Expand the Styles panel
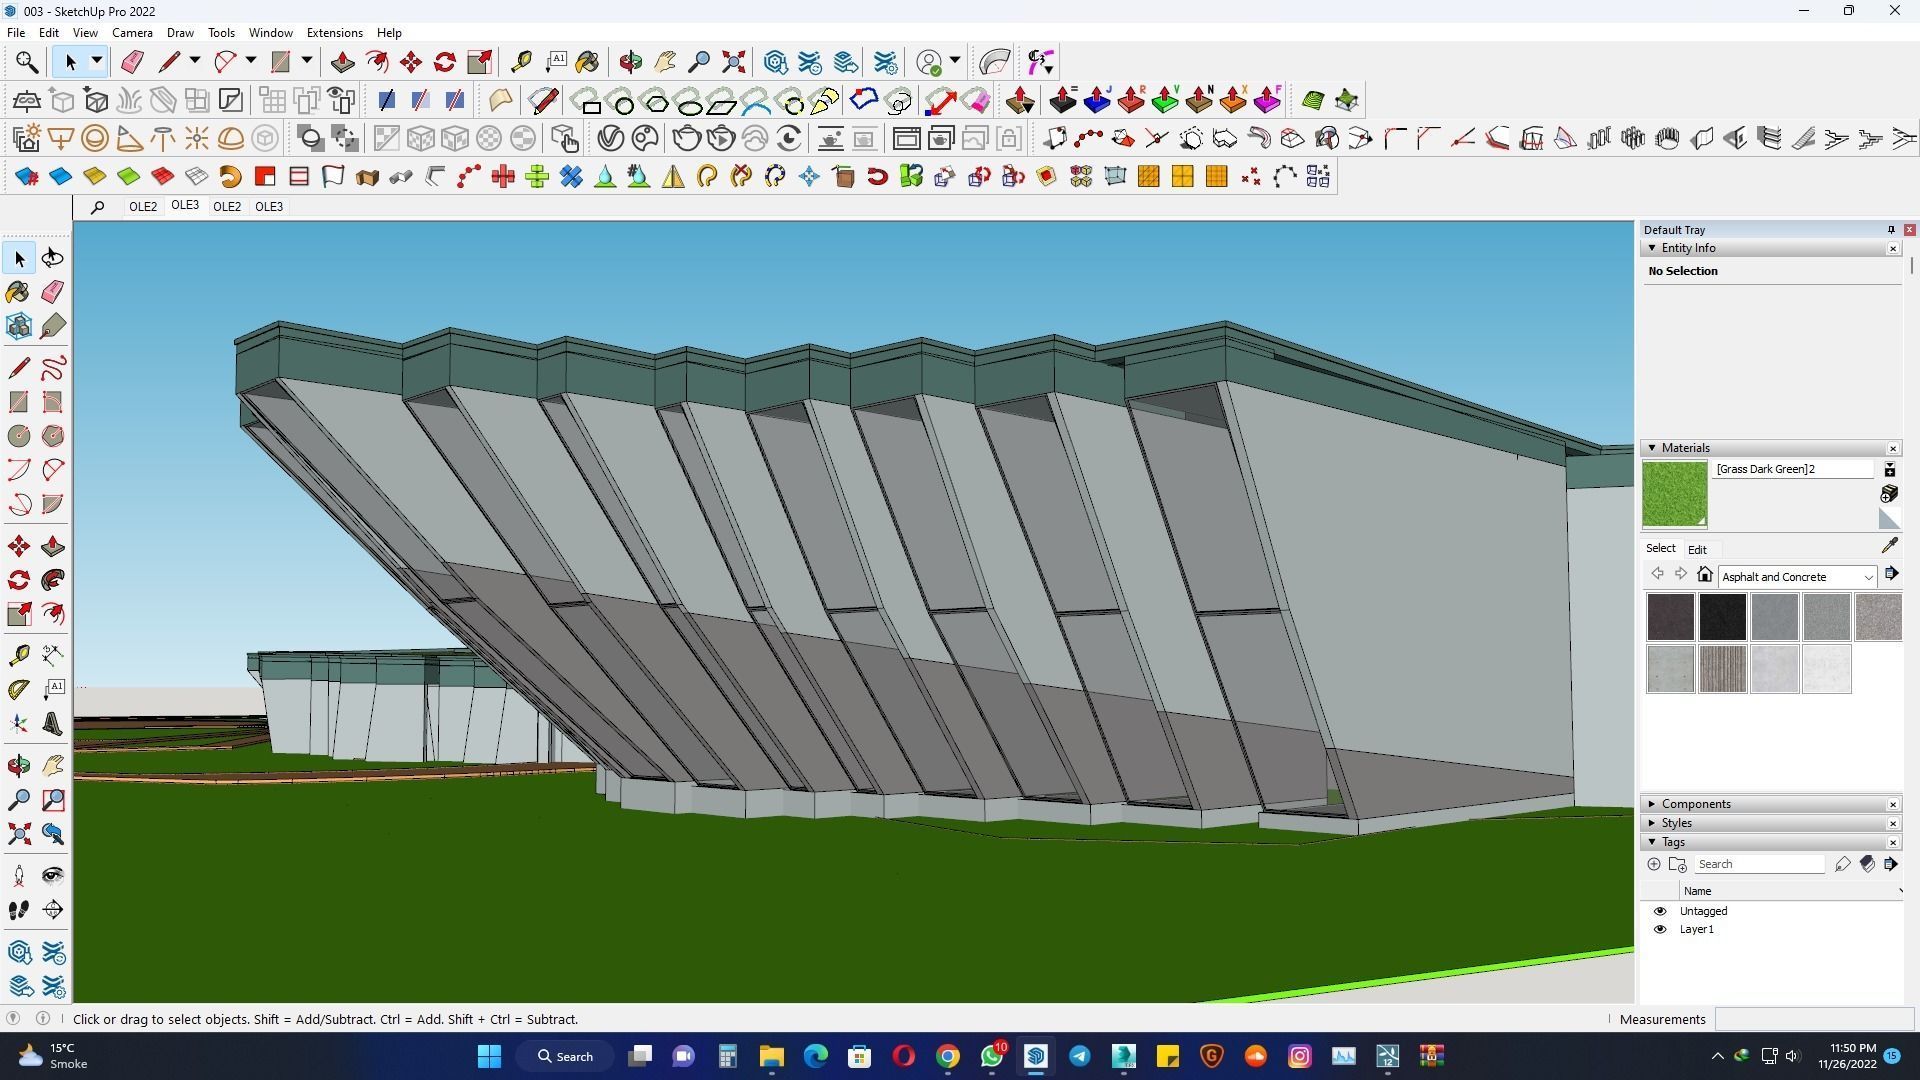1920x1080 pixels. [1676, 823]
